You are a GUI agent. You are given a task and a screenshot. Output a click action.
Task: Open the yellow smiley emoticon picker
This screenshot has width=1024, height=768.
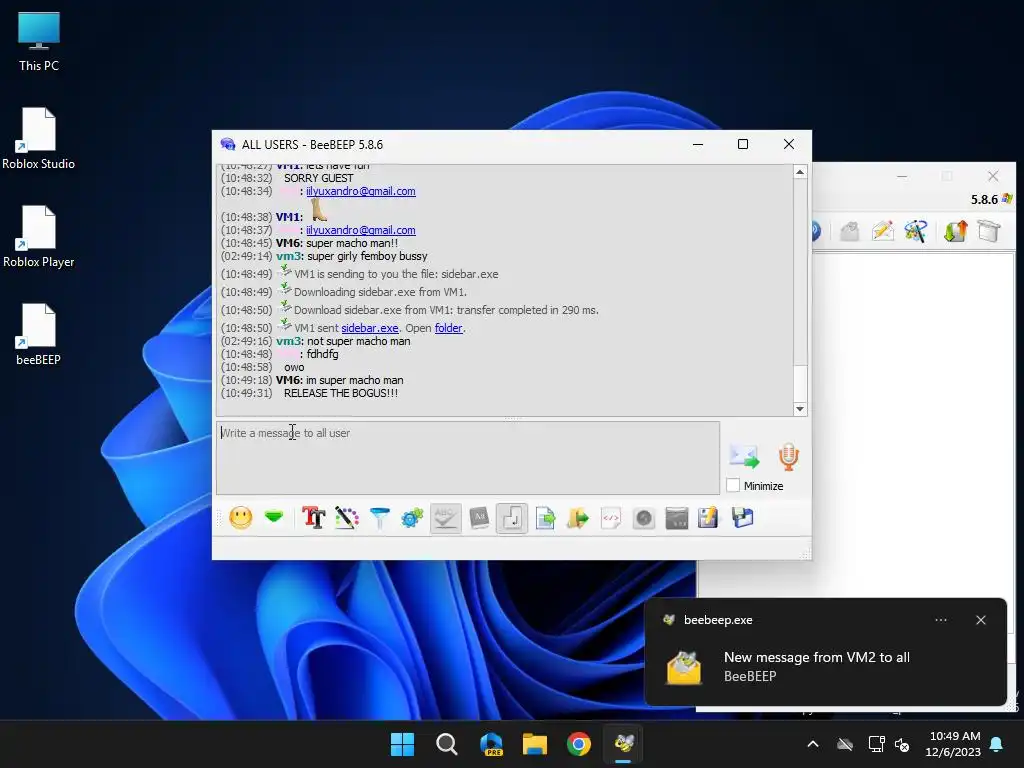[x=240, y=518]
